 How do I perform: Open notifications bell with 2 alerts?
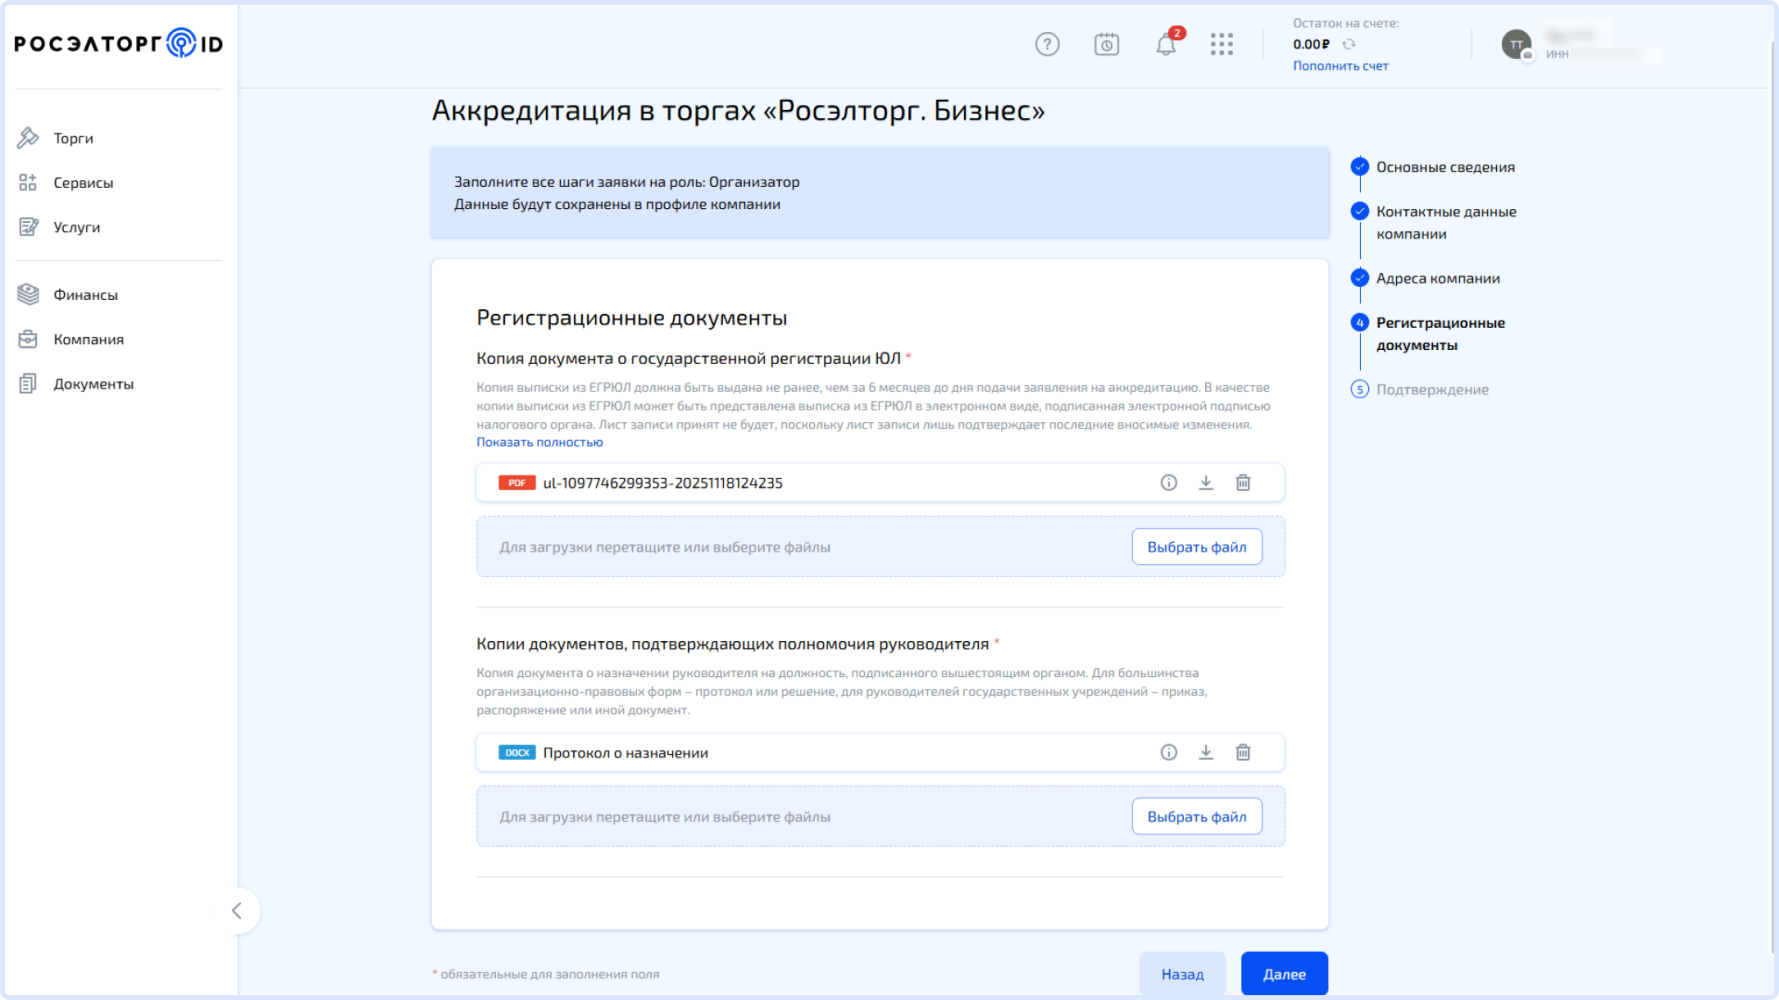point(1165,44)
